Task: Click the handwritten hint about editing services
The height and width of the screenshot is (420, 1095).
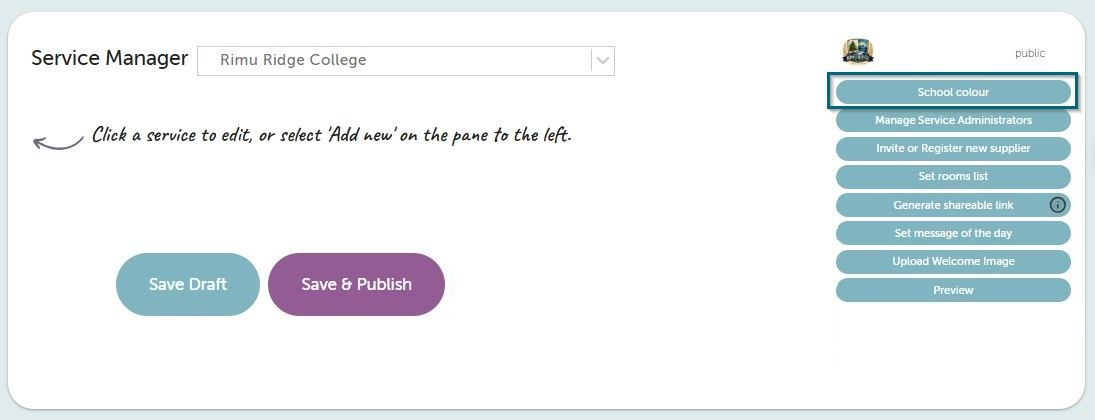Action: (332, 134)
